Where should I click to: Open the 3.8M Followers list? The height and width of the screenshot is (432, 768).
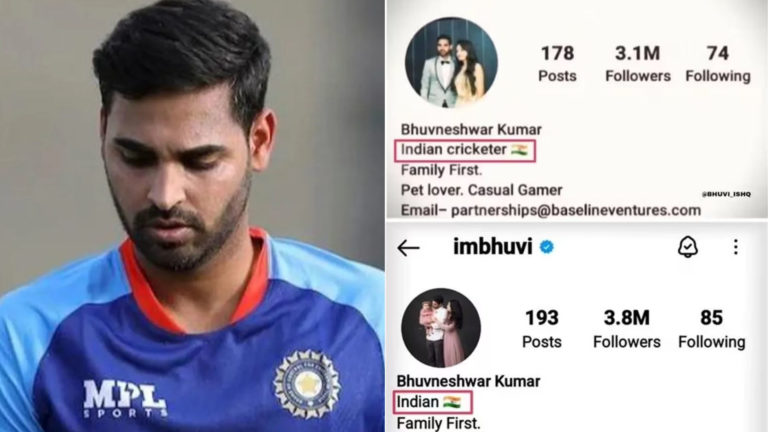click(x=626, y=329)
